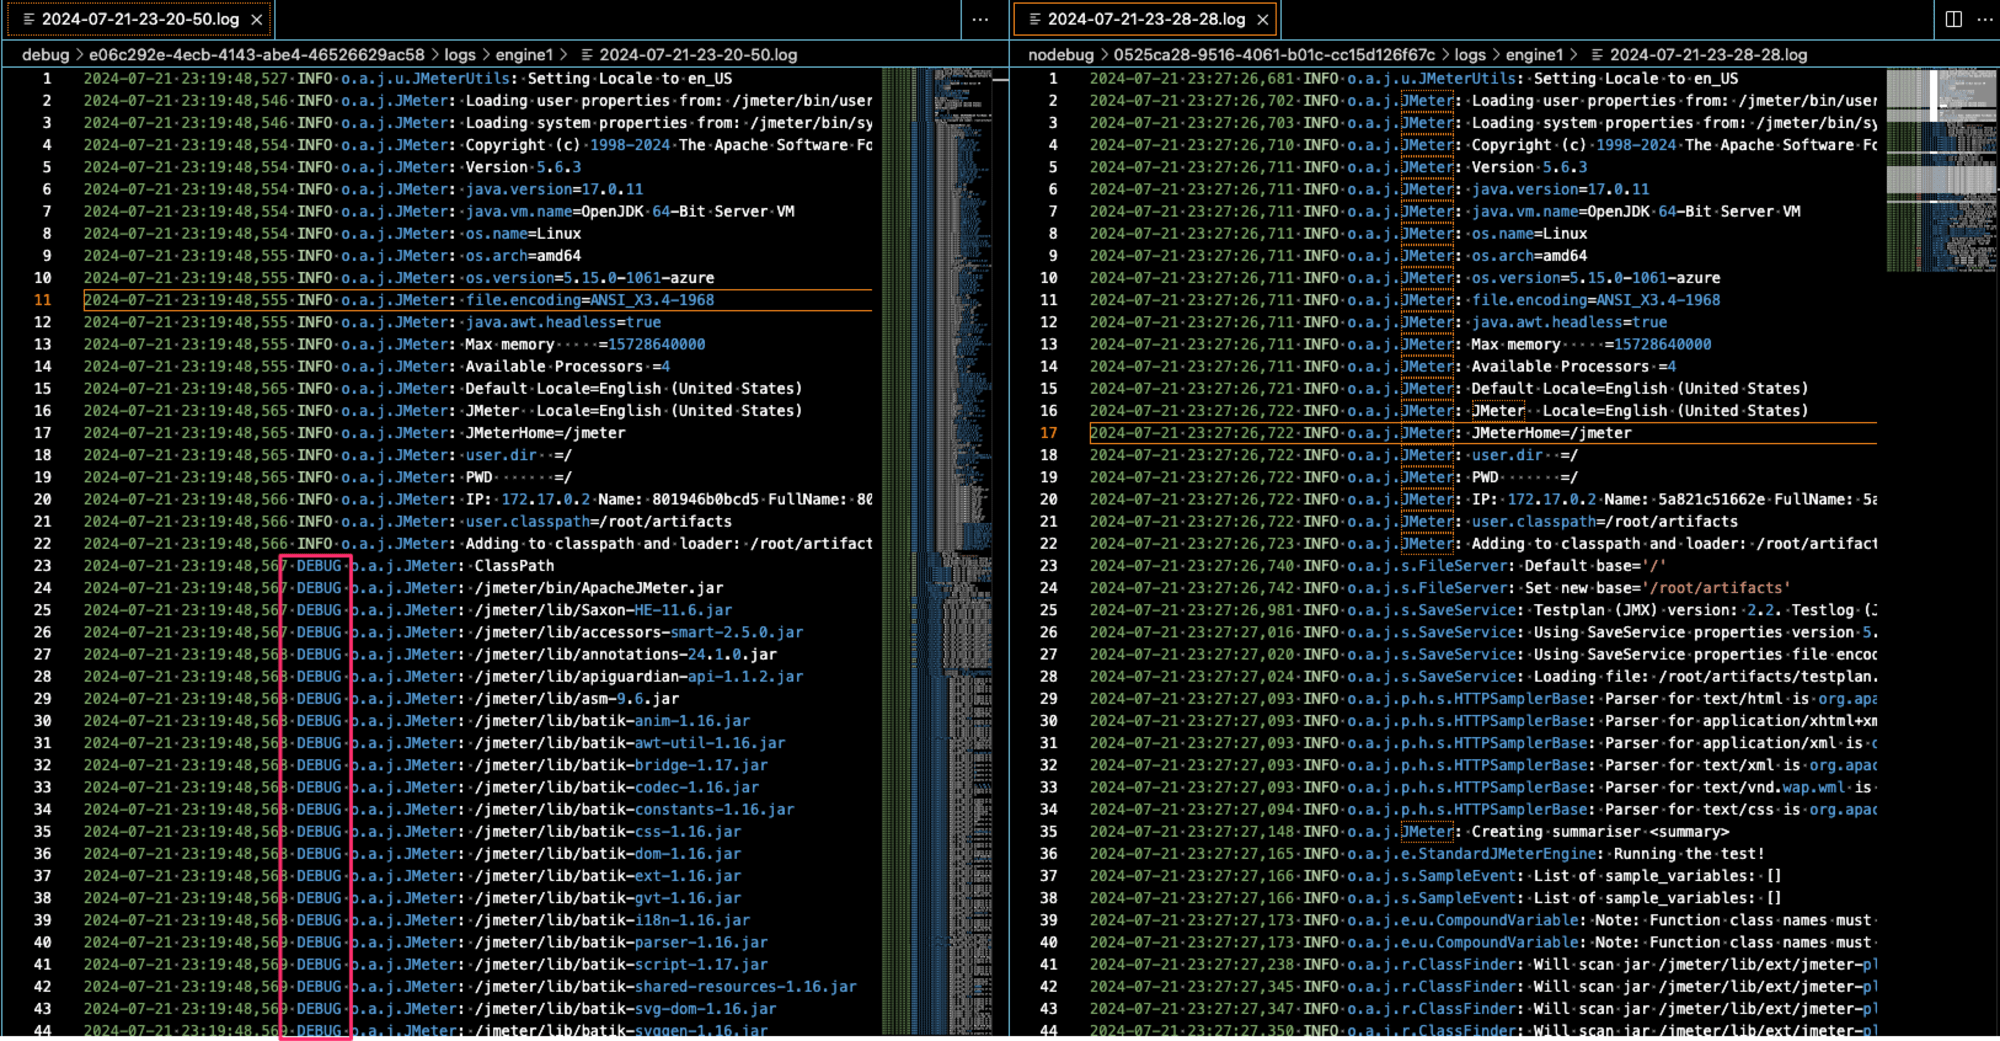Click 'Version 5.6.3' in left editor

point(523,167)
